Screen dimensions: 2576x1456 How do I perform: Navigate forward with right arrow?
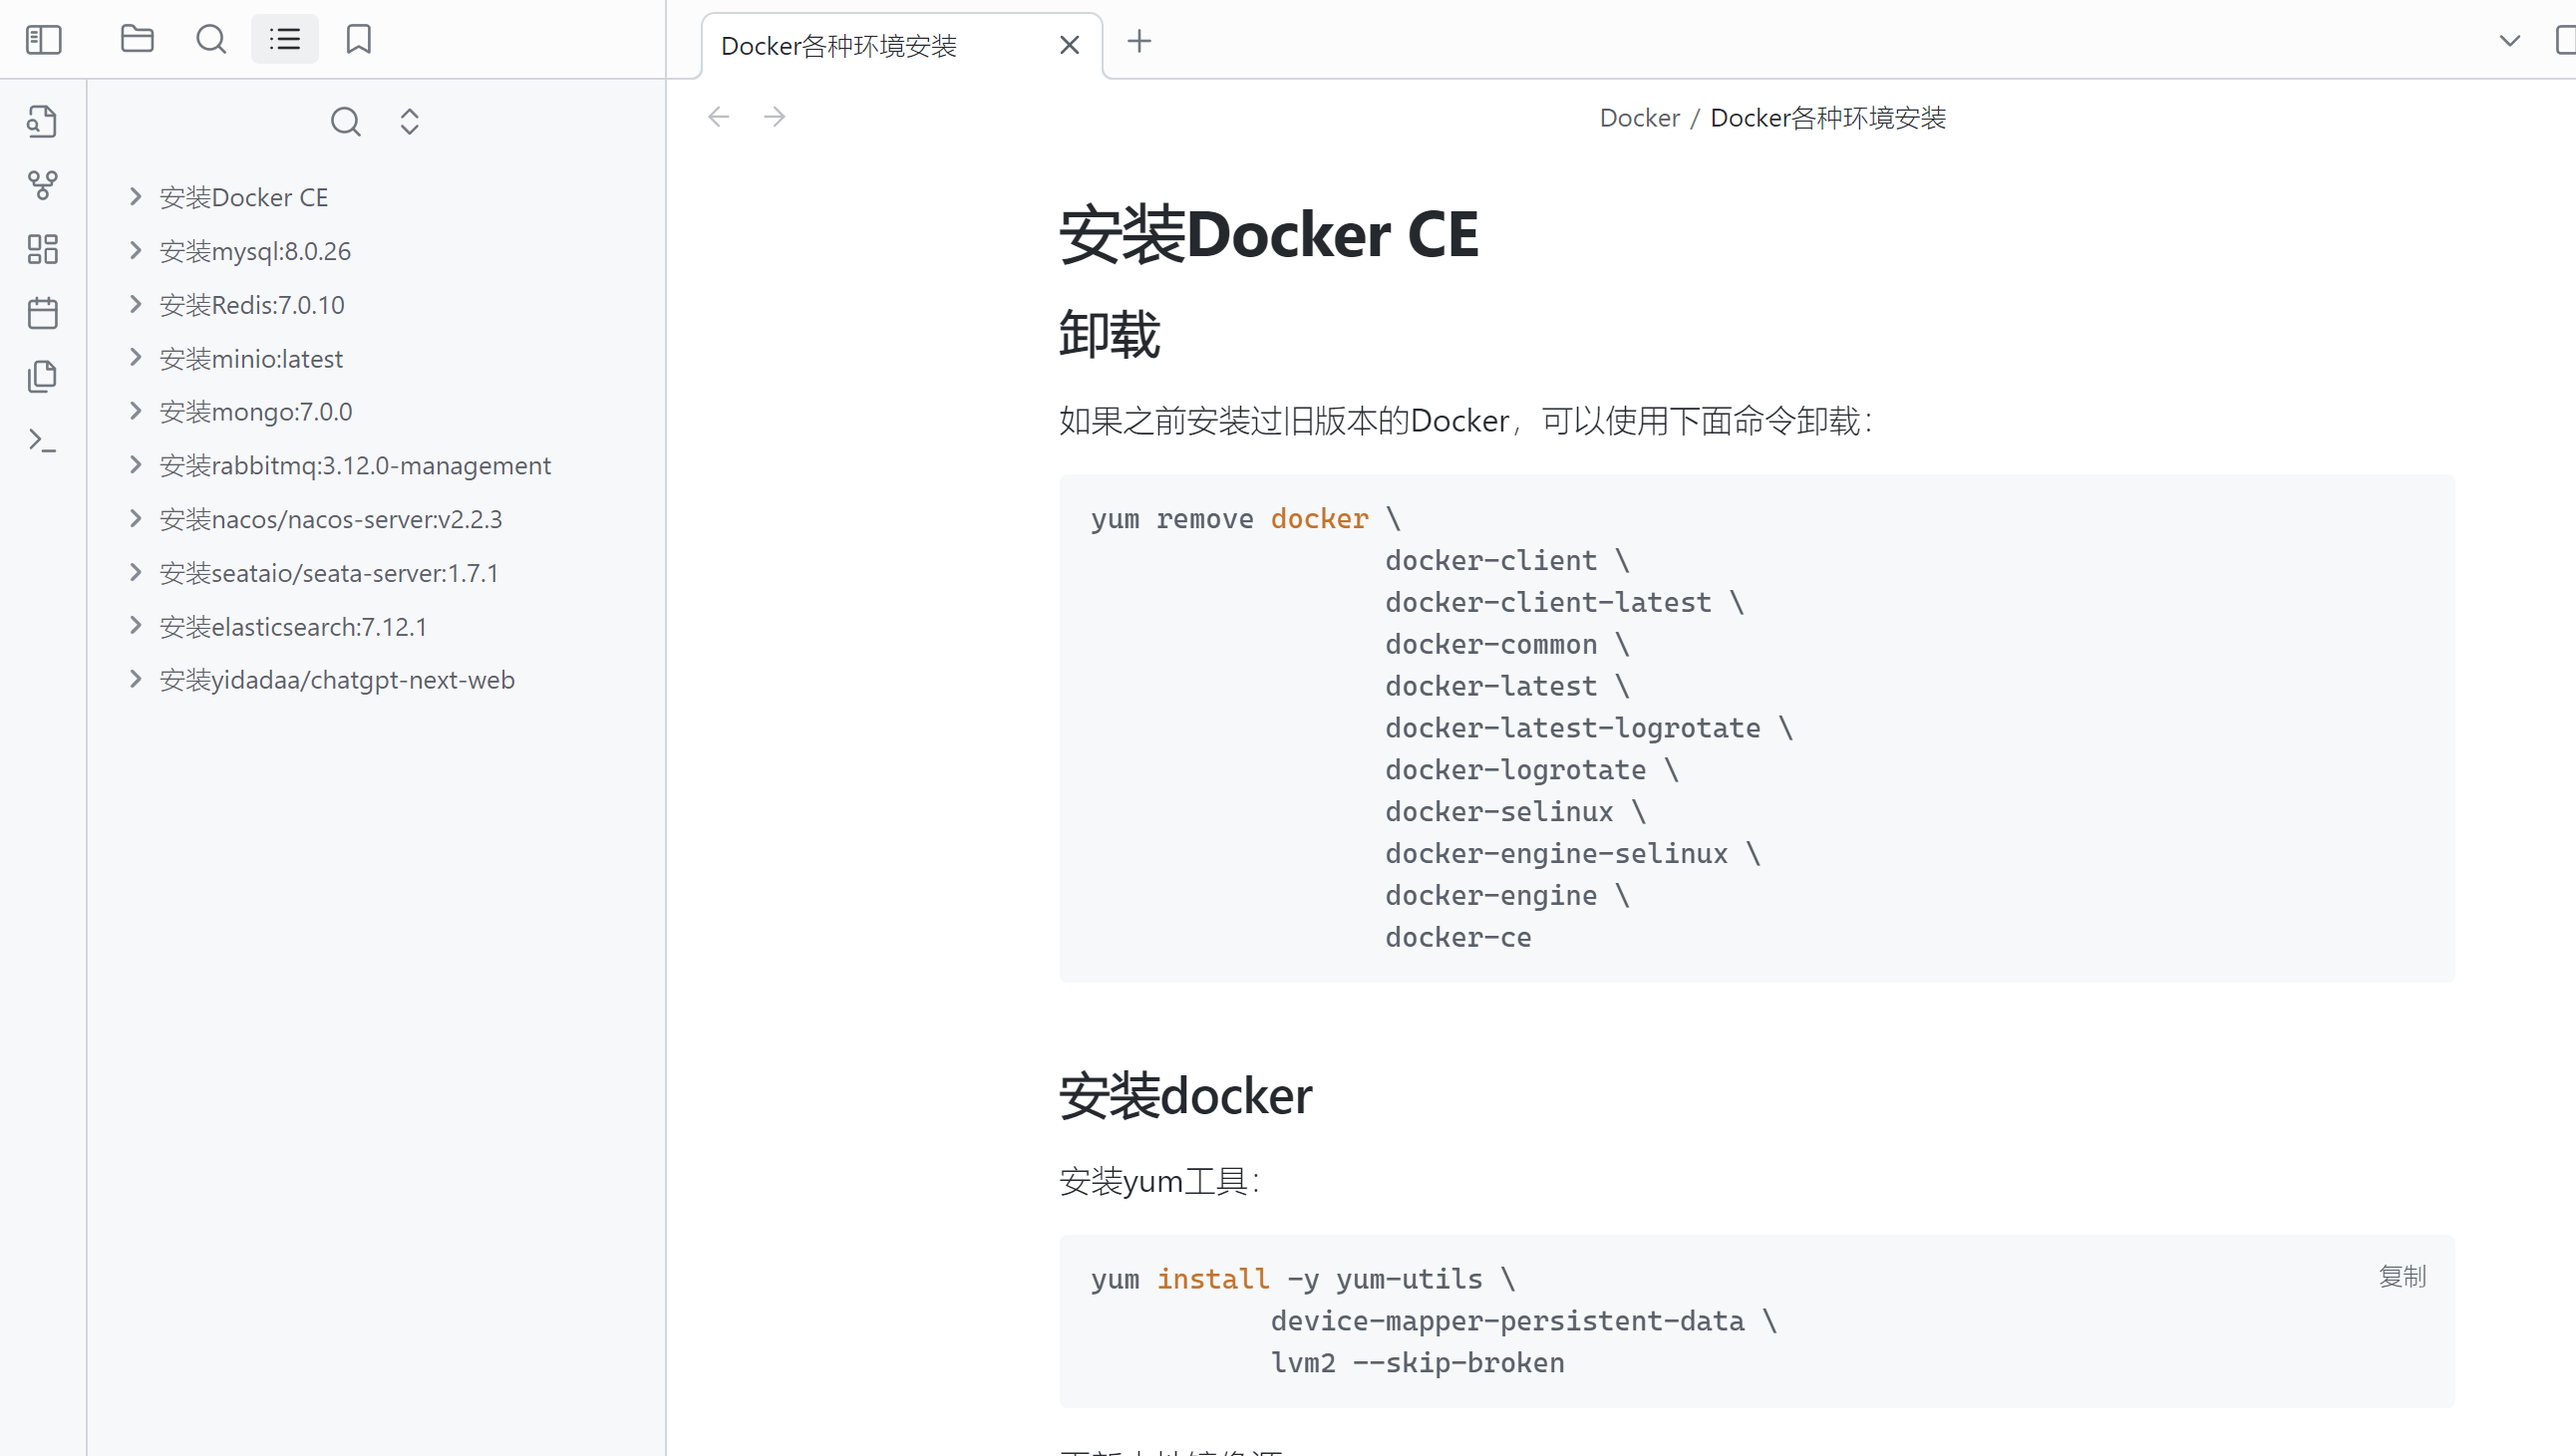pos(774,117)
